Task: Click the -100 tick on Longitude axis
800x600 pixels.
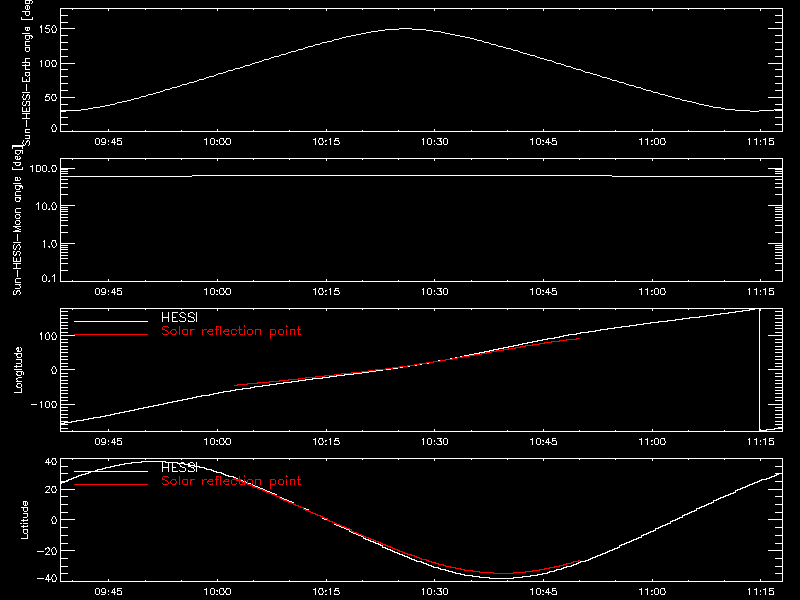Action: tap(44, 405)
